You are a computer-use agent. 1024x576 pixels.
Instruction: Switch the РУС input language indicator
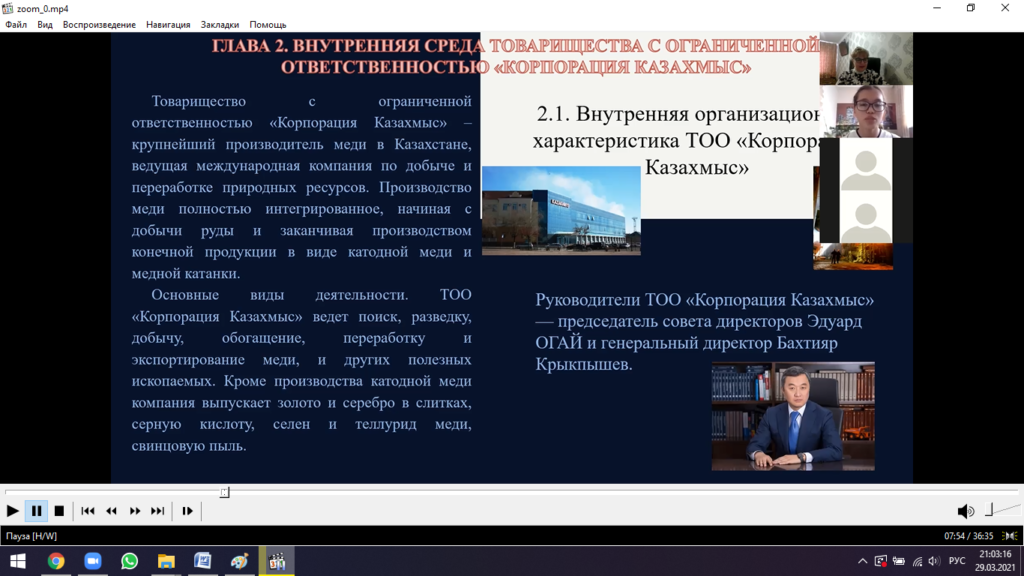pyautogui.click(x=957, y=561)
